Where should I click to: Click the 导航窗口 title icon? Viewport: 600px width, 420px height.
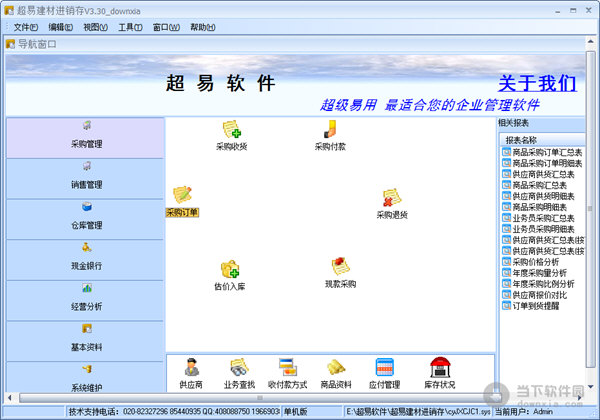tap(10, 44)
